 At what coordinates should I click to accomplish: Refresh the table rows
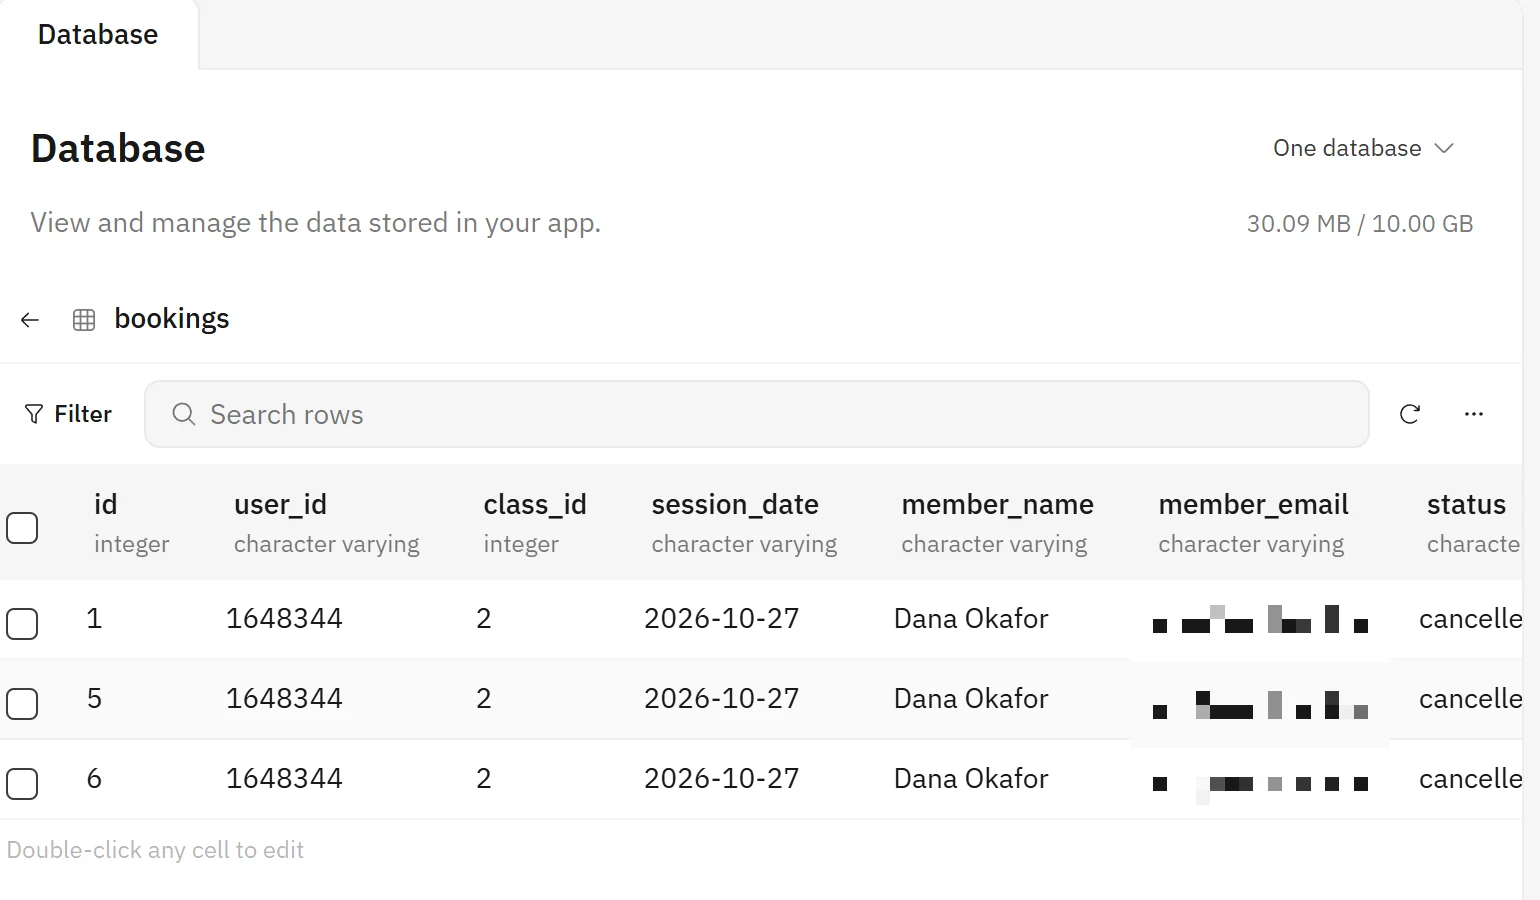(1410, 414)
